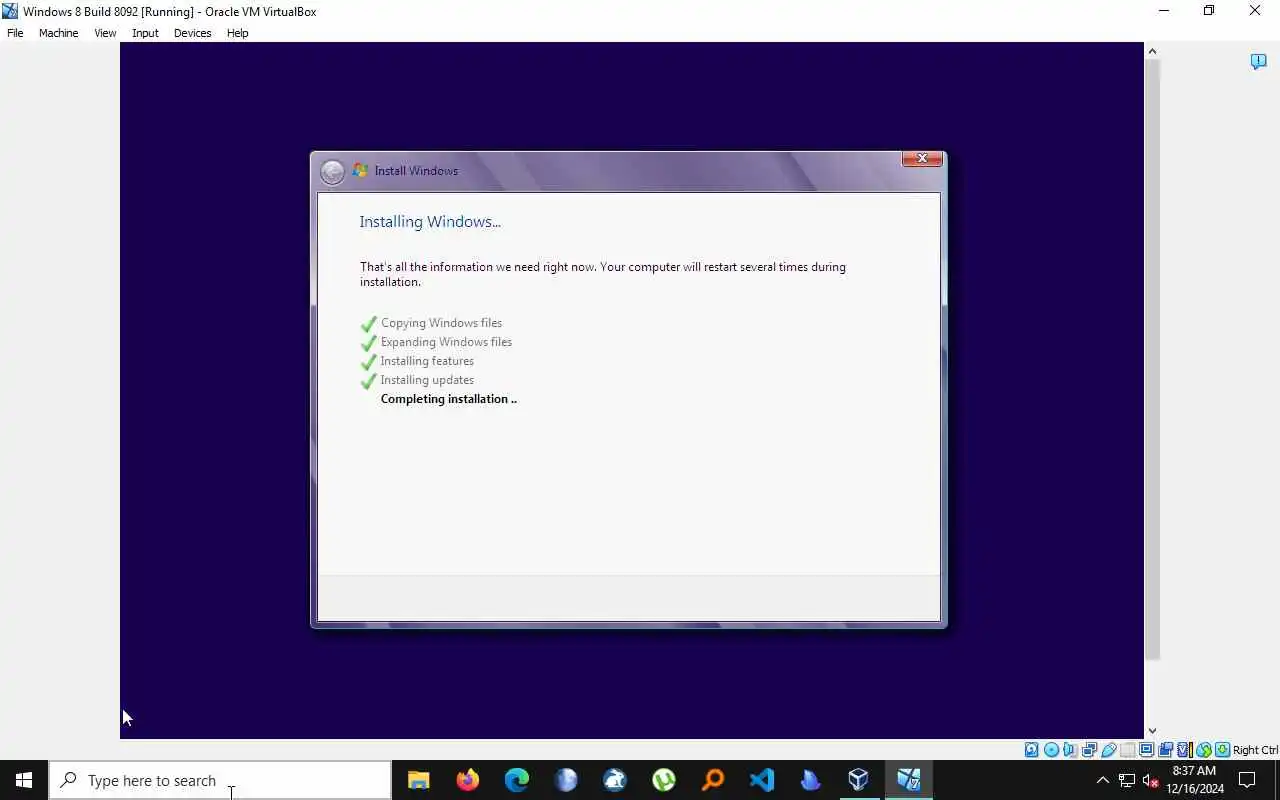Launch Visual Studio Code from the taskbar
The width and height of the screenshot is (1280, 800).
pos(761,780)
